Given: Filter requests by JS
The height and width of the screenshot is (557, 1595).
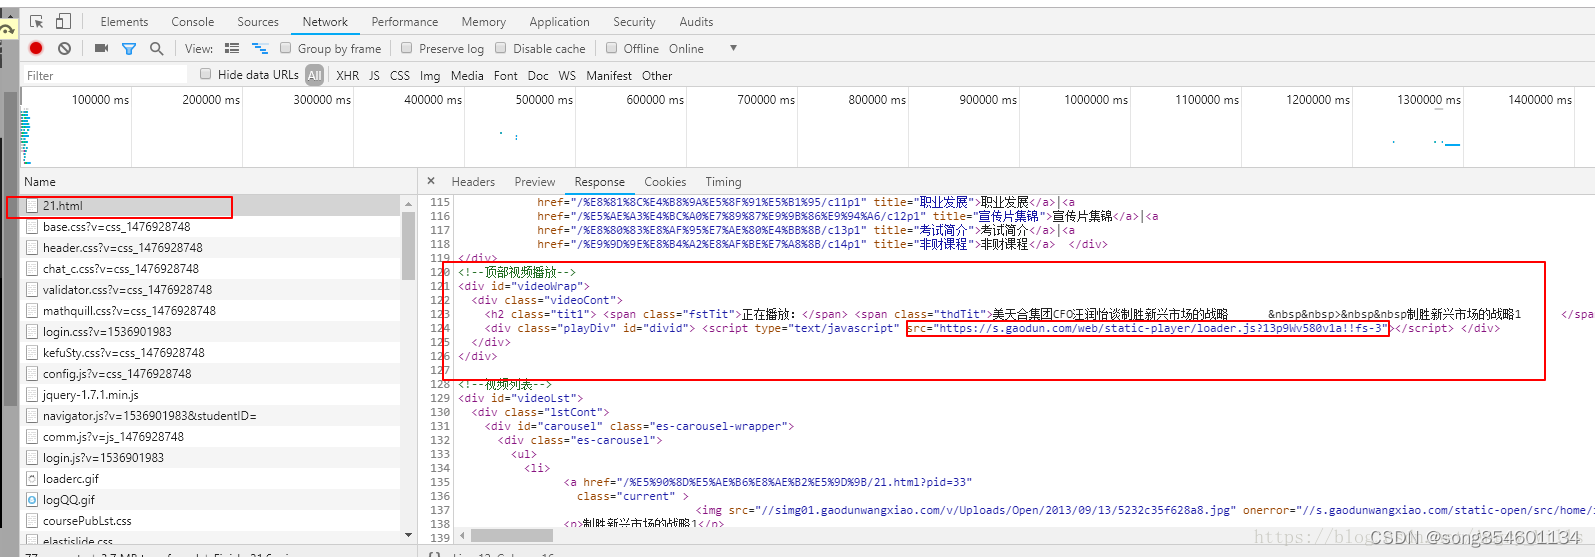Looking at the screenshot, I should click(374, 75).
